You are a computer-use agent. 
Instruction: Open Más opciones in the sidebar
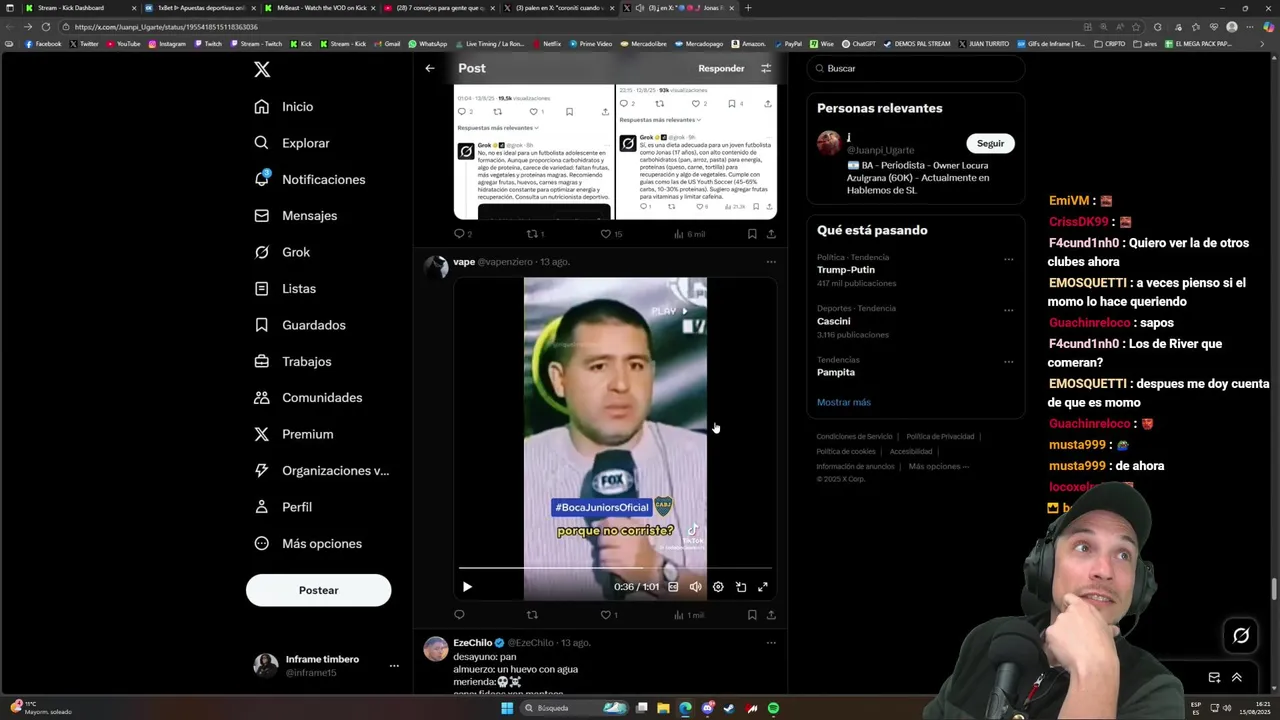[x=308, y=544]
